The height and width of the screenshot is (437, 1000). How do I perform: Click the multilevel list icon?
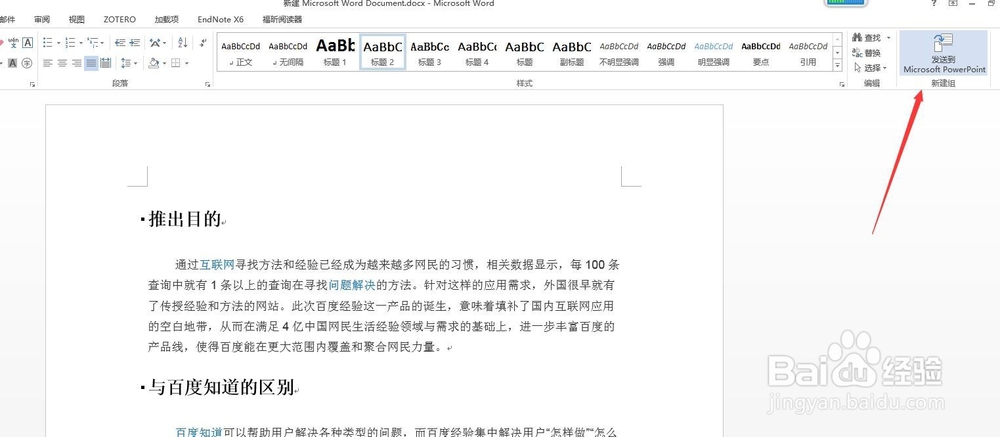coord(92,43)
